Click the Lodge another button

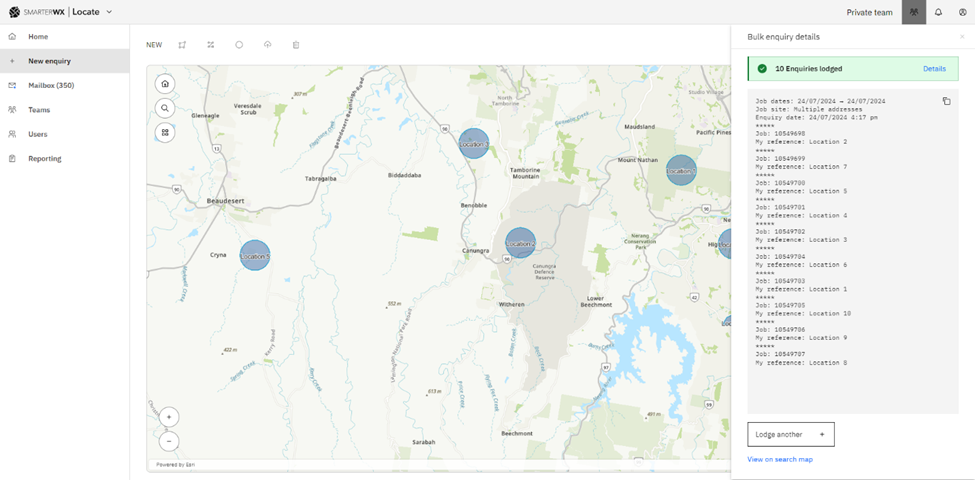[x=790, y=434]
